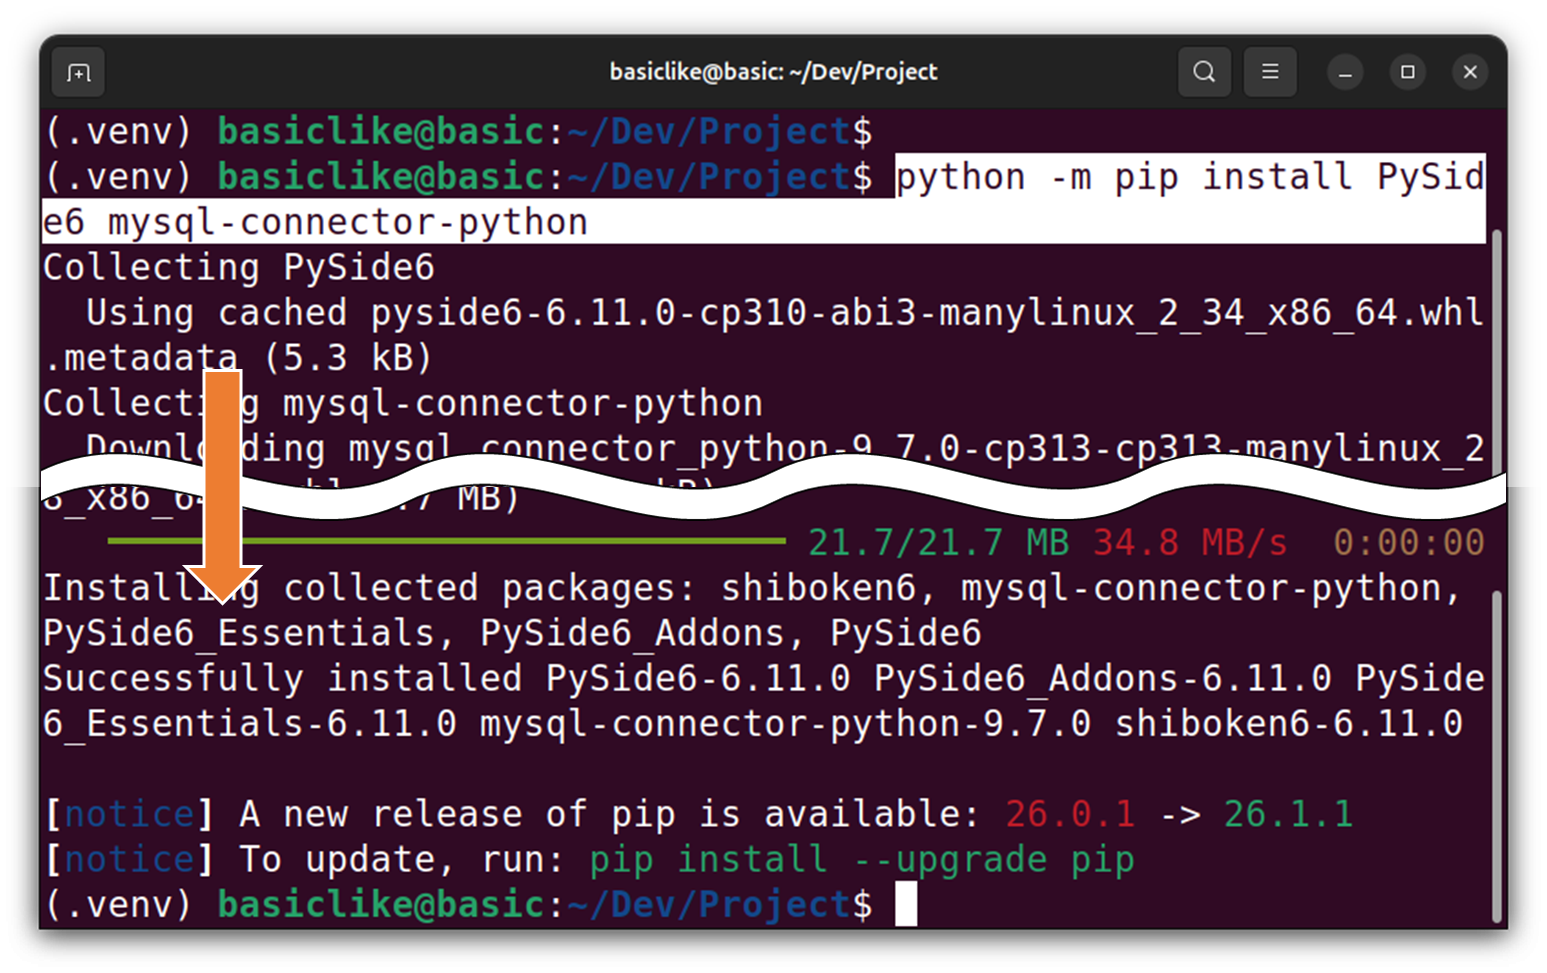Click the green download progress bar
The height and width of the screenshot is (973, 1547).
click(x=446, y=541)
